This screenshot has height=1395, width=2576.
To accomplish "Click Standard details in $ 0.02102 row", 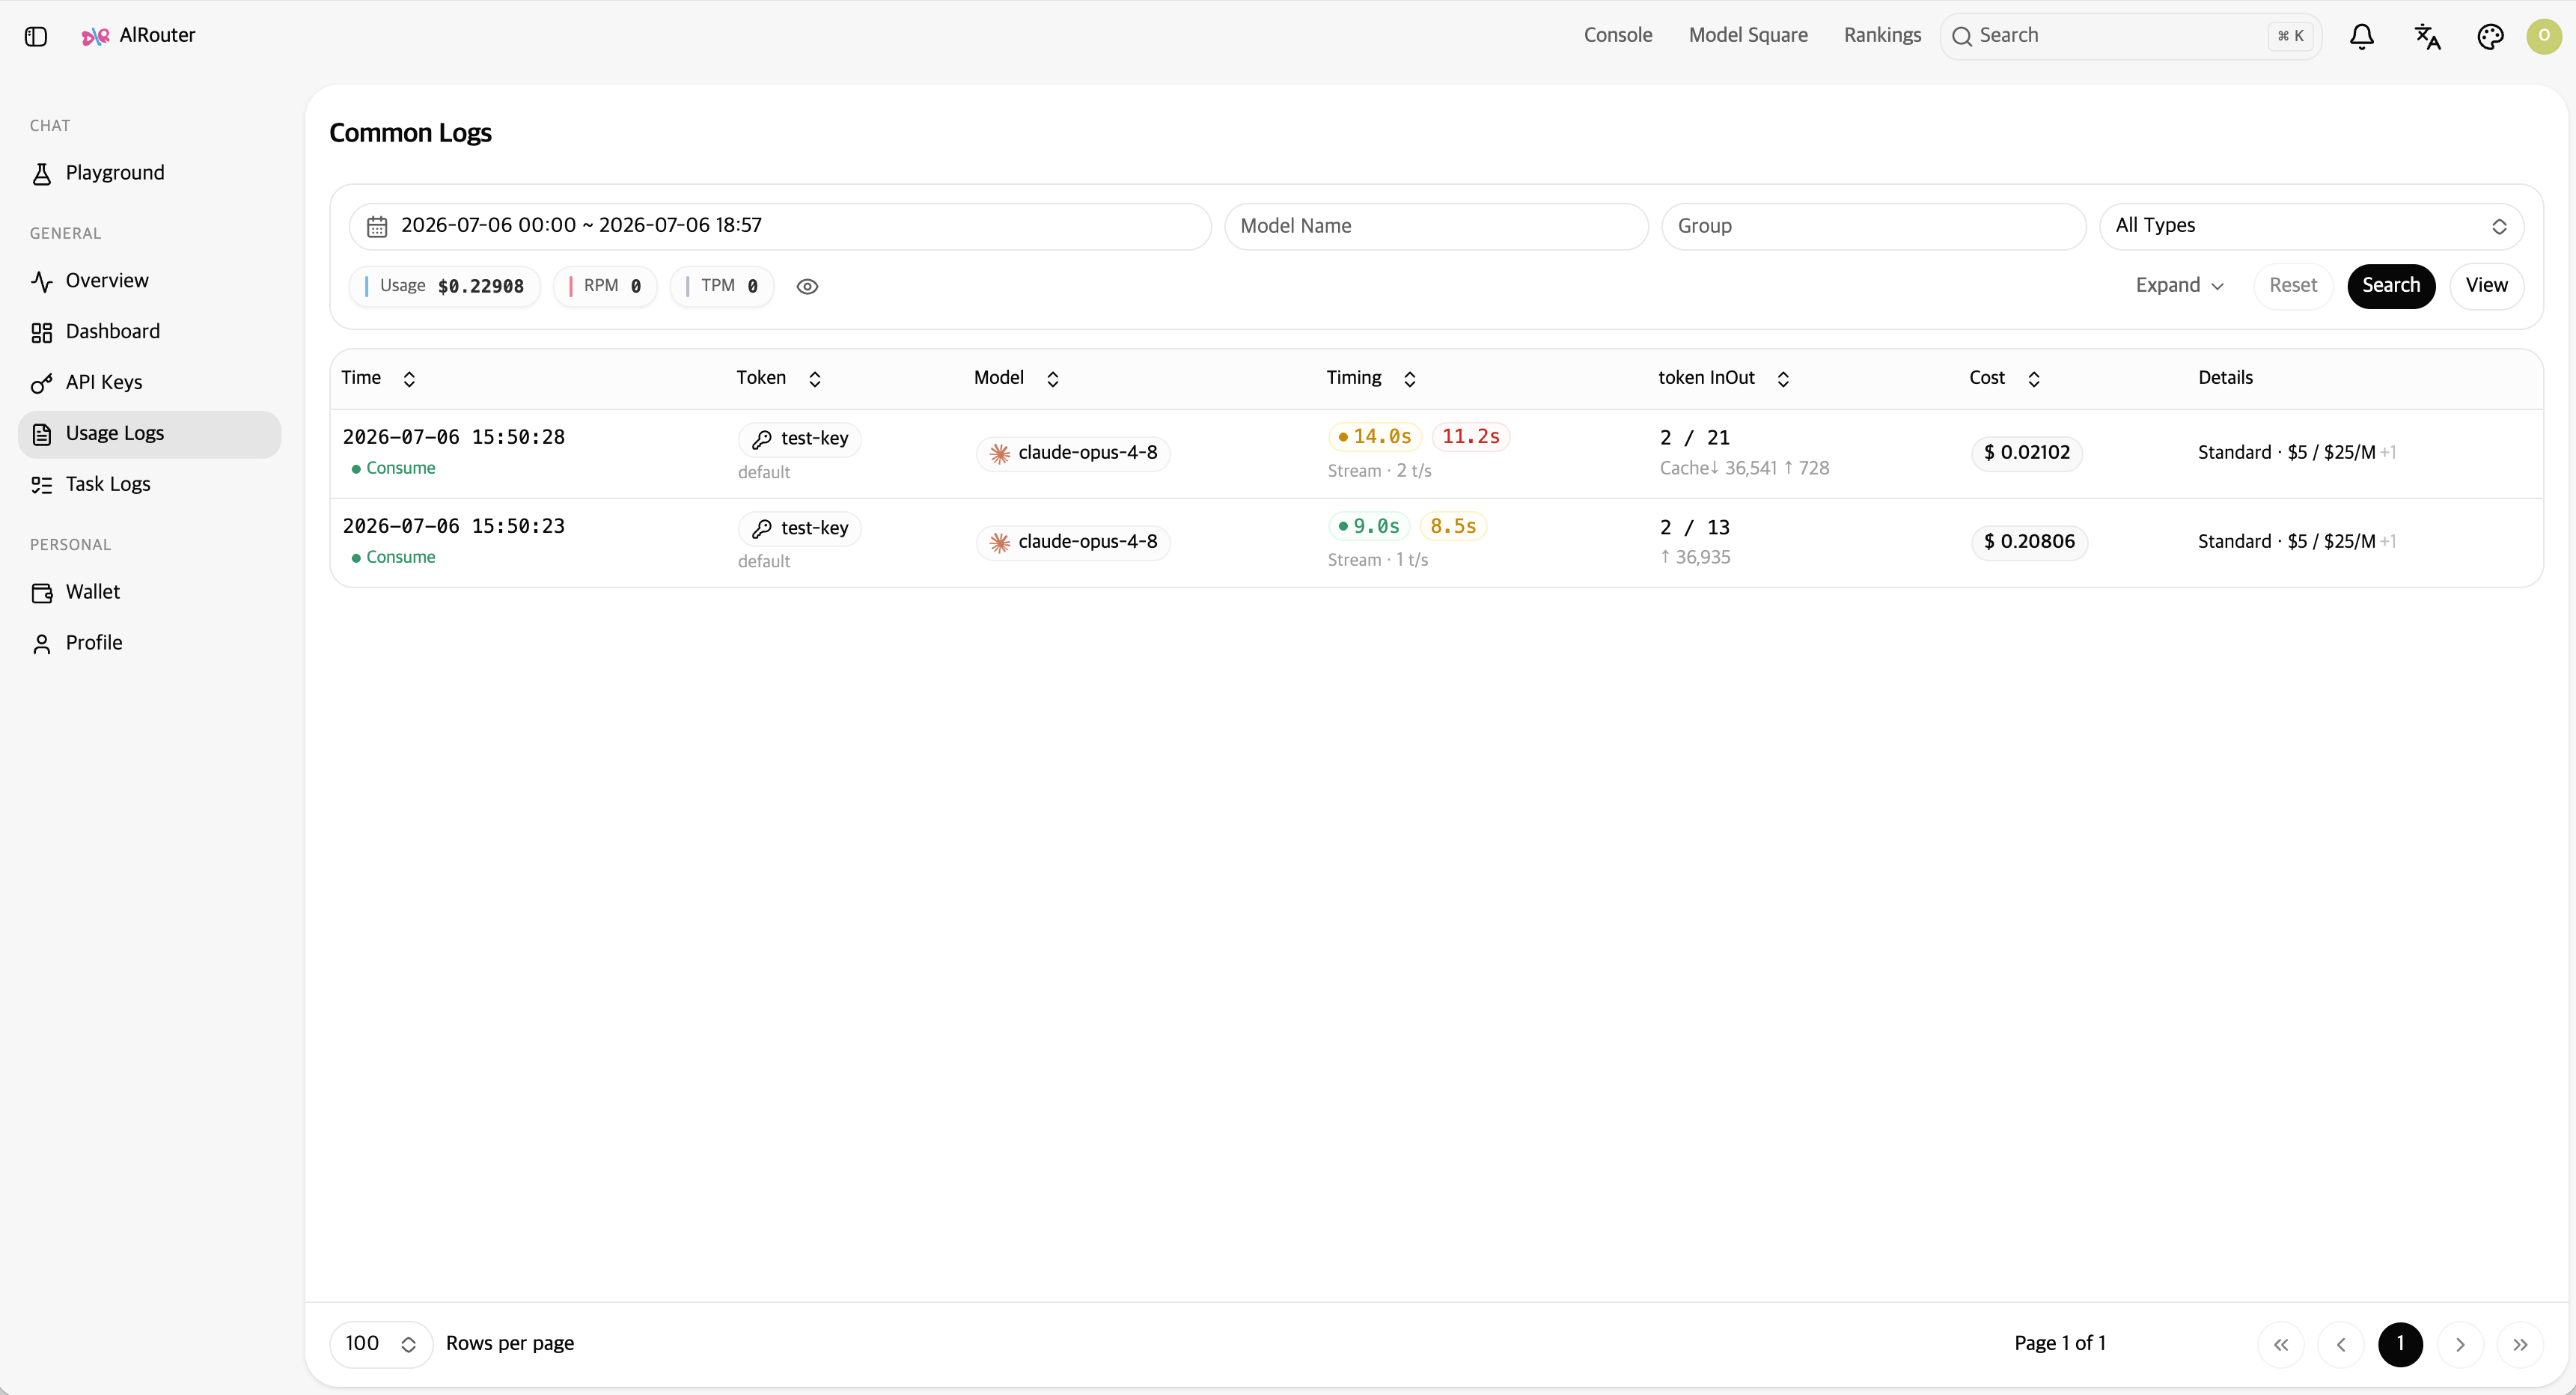I will (x=2296, y=453).
